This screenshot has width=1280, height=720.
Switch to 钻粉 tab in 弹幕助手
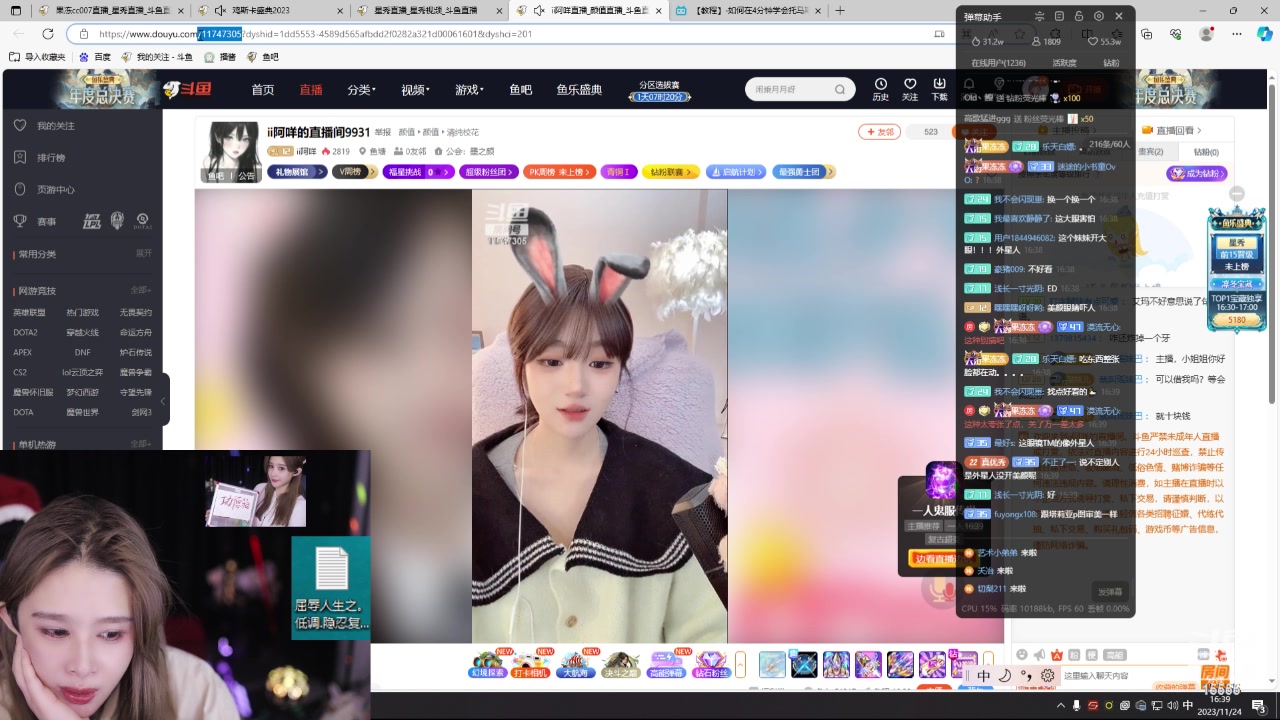(x=1111, y=63)
